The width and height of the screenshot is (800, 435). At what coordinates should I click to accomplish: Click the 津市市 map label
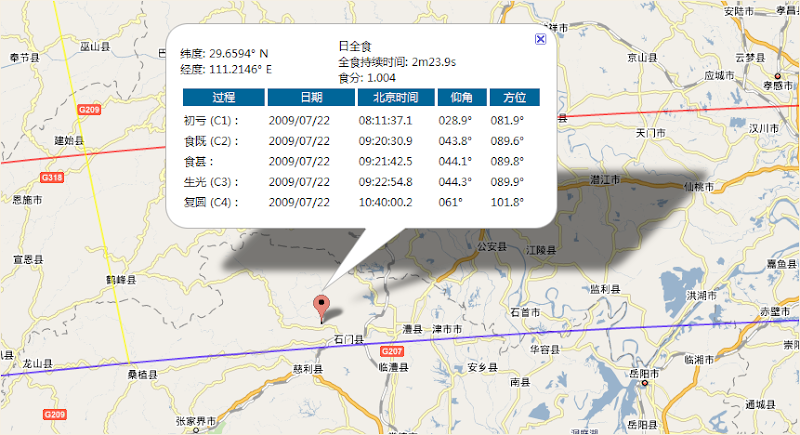[x=447, y=329]
